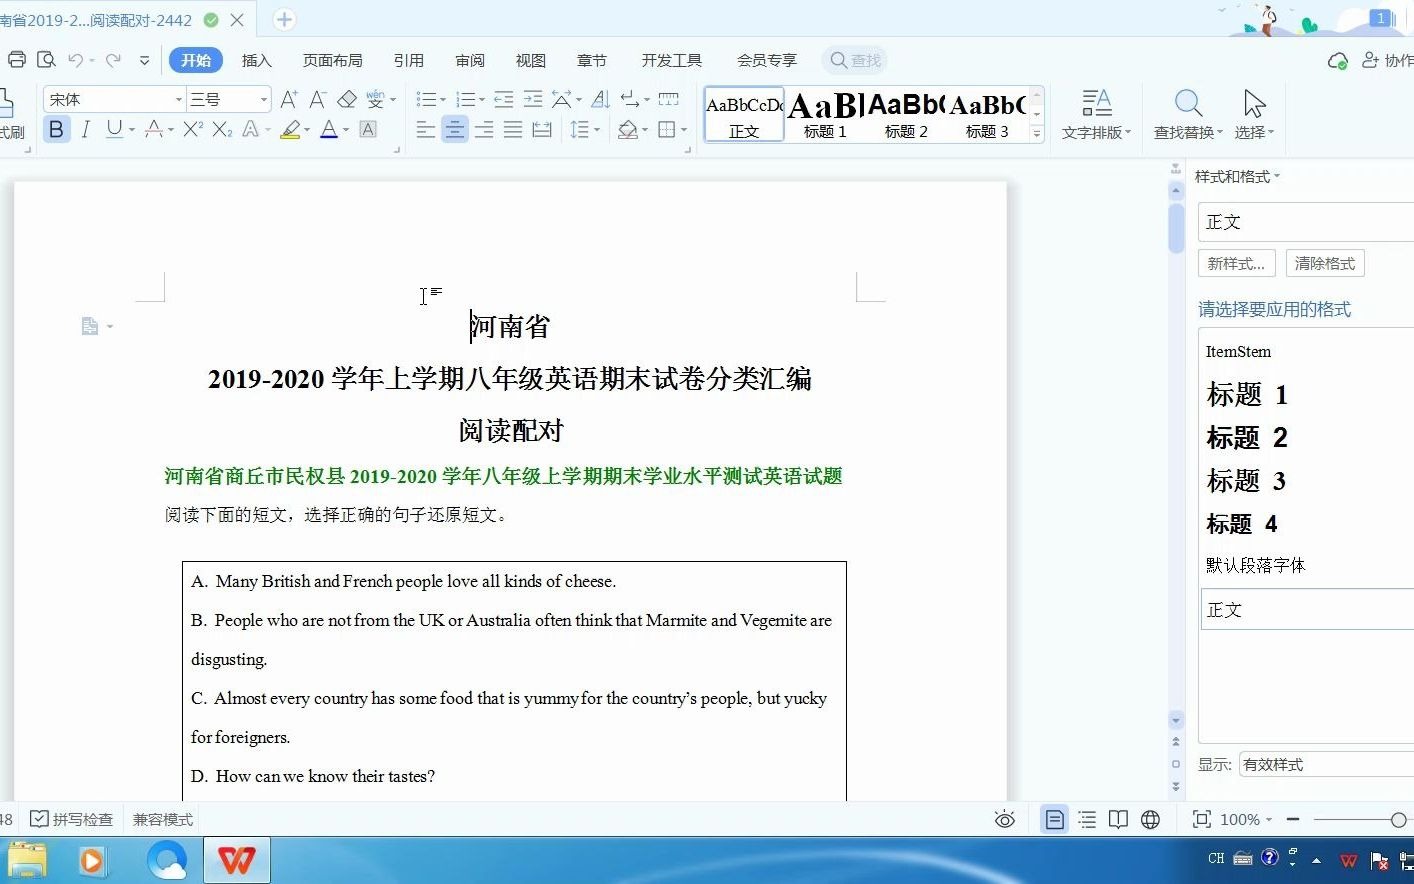1414x884 pixels.
Task: Expand borders dropdown arrow
Action: tap(684, 130)
